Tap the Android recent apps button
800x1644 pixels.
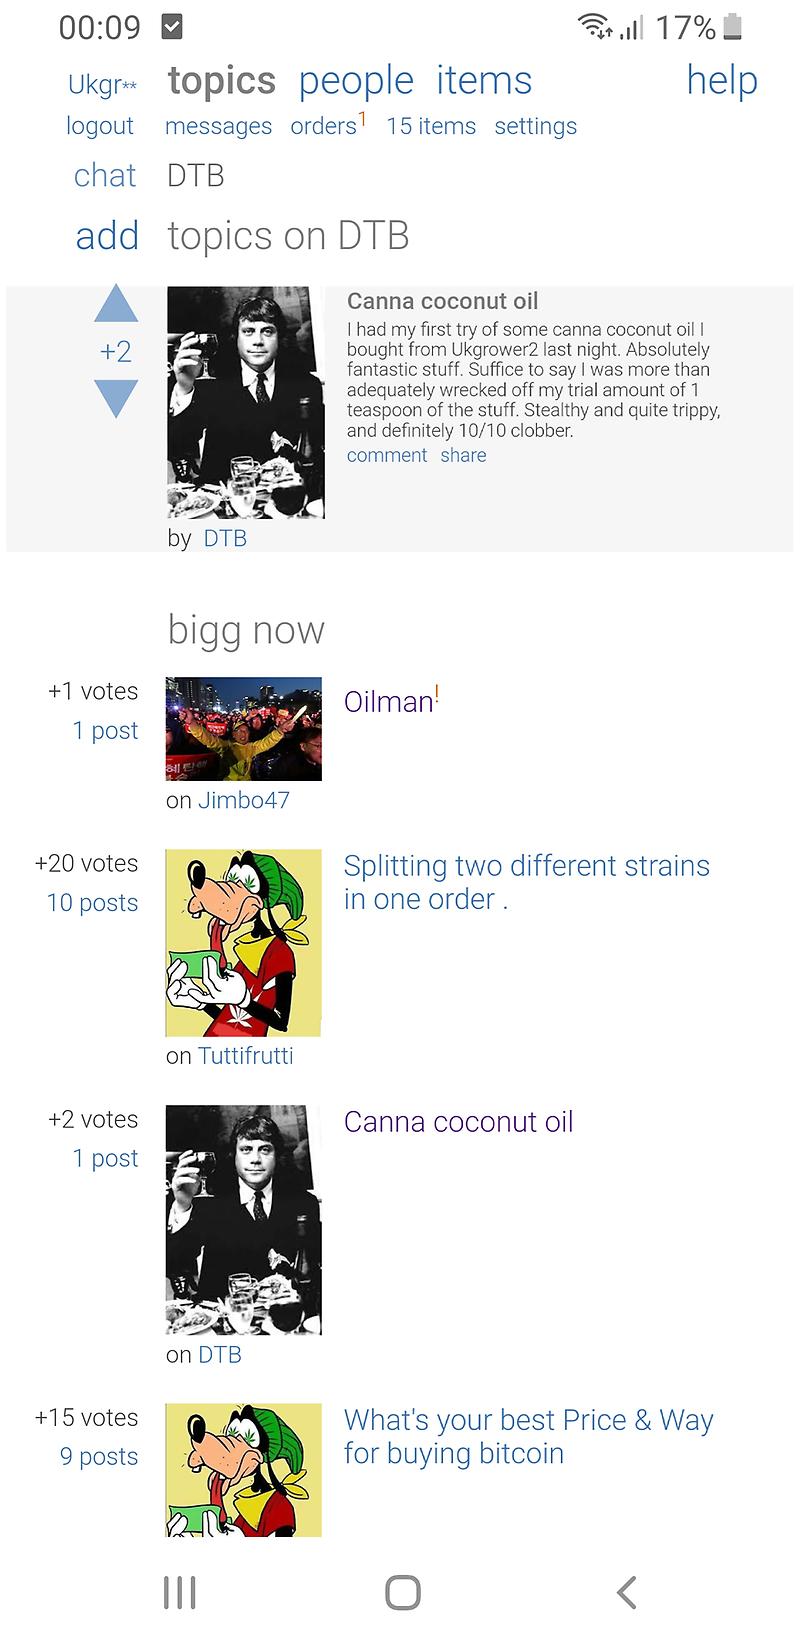point(180,1592)
